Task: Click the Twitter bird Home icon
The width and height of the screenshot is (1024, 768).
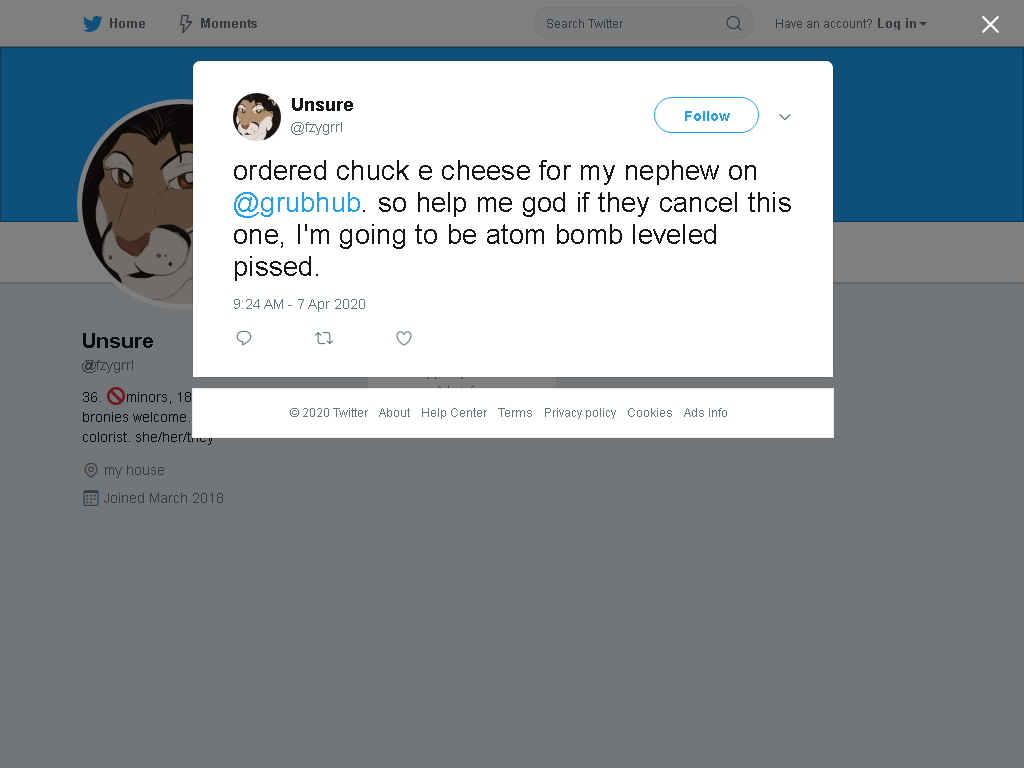Action: [92, 24]
